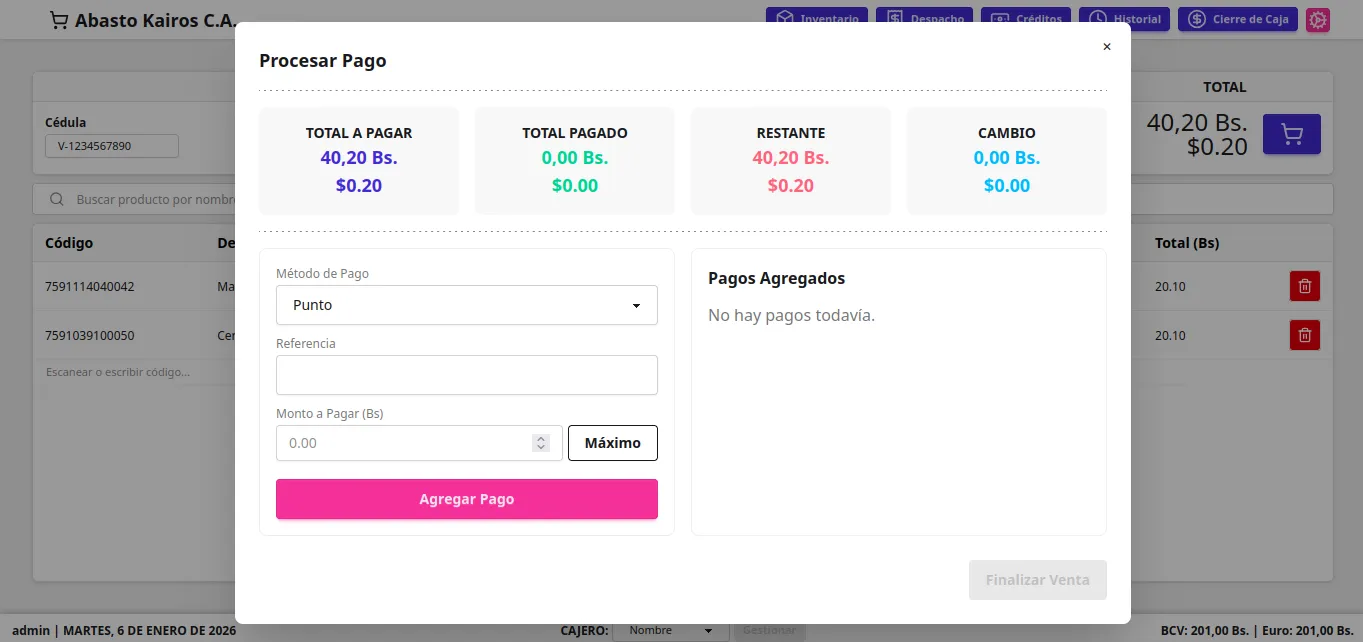Expand the Método de Pago dropdown
The height and width of the screenshot is (642, 1363).
coord(466,305)
